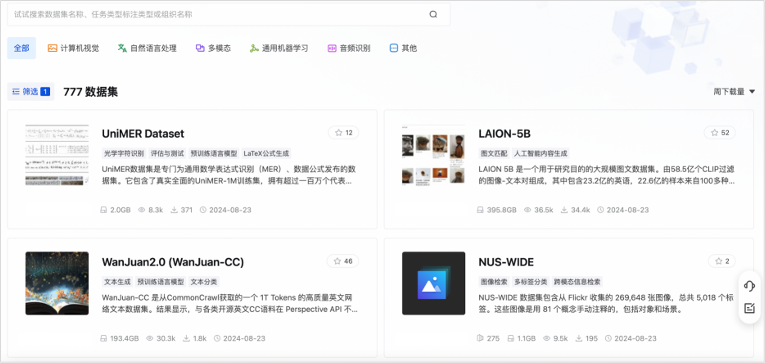Viewport: 765px width, 363px height.
Task: Switch to 自然语言处理 category tab
Action: (147, 48)
